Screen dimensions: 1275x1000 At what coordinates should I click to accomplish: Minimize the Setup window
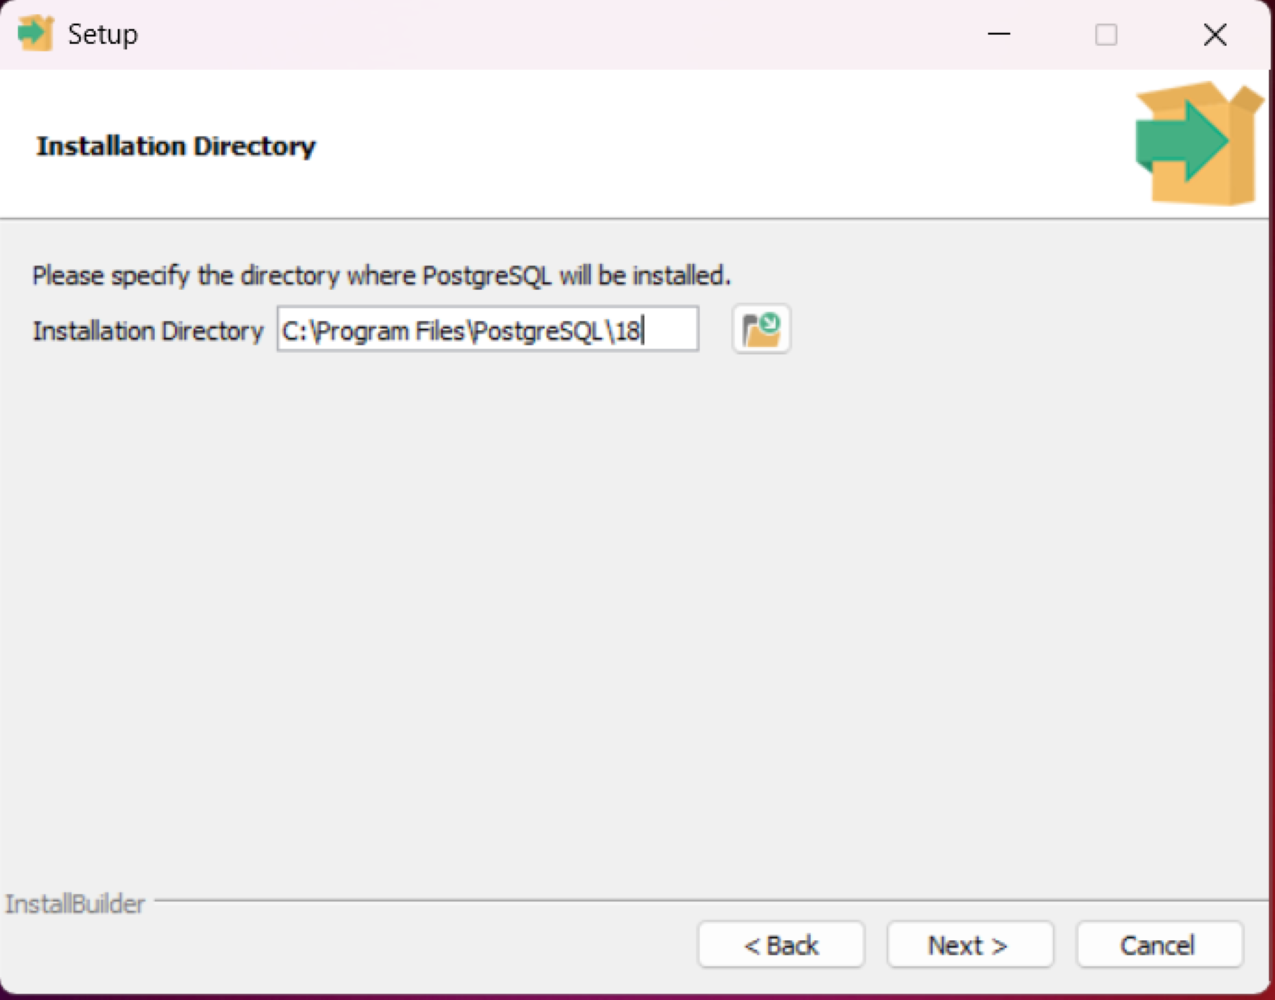pos(999,34)
